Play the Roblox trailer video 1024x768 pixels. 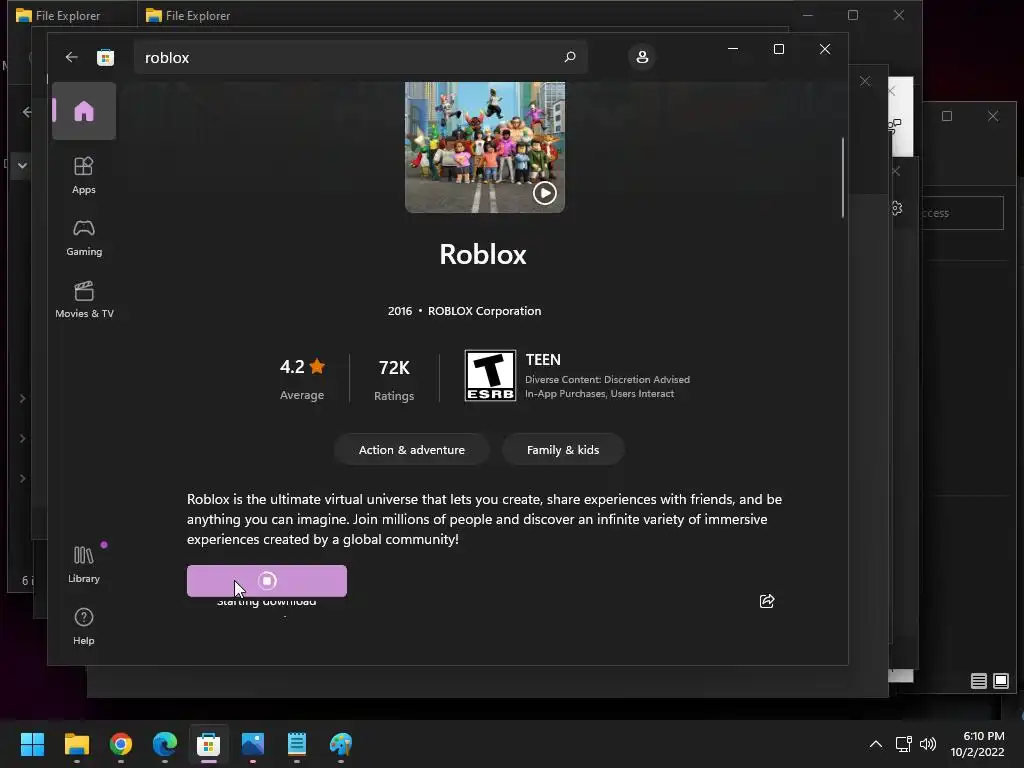(545, 193)
